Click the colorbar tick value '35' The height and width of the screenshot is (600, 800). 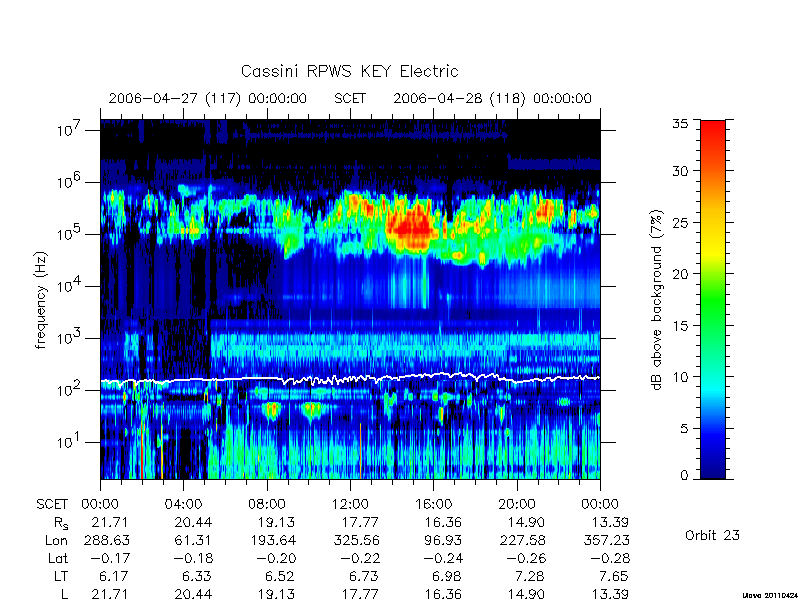[x=680, y=123]
